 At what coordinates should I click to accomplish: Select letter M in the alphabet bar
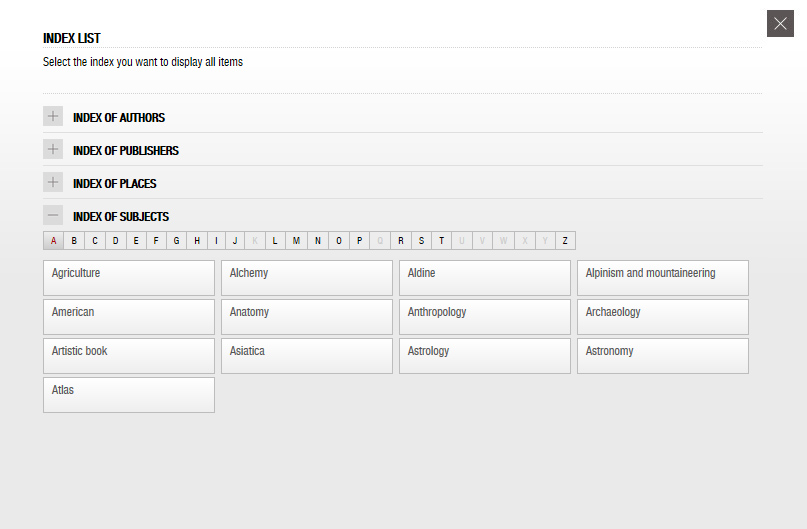point(296,240)
